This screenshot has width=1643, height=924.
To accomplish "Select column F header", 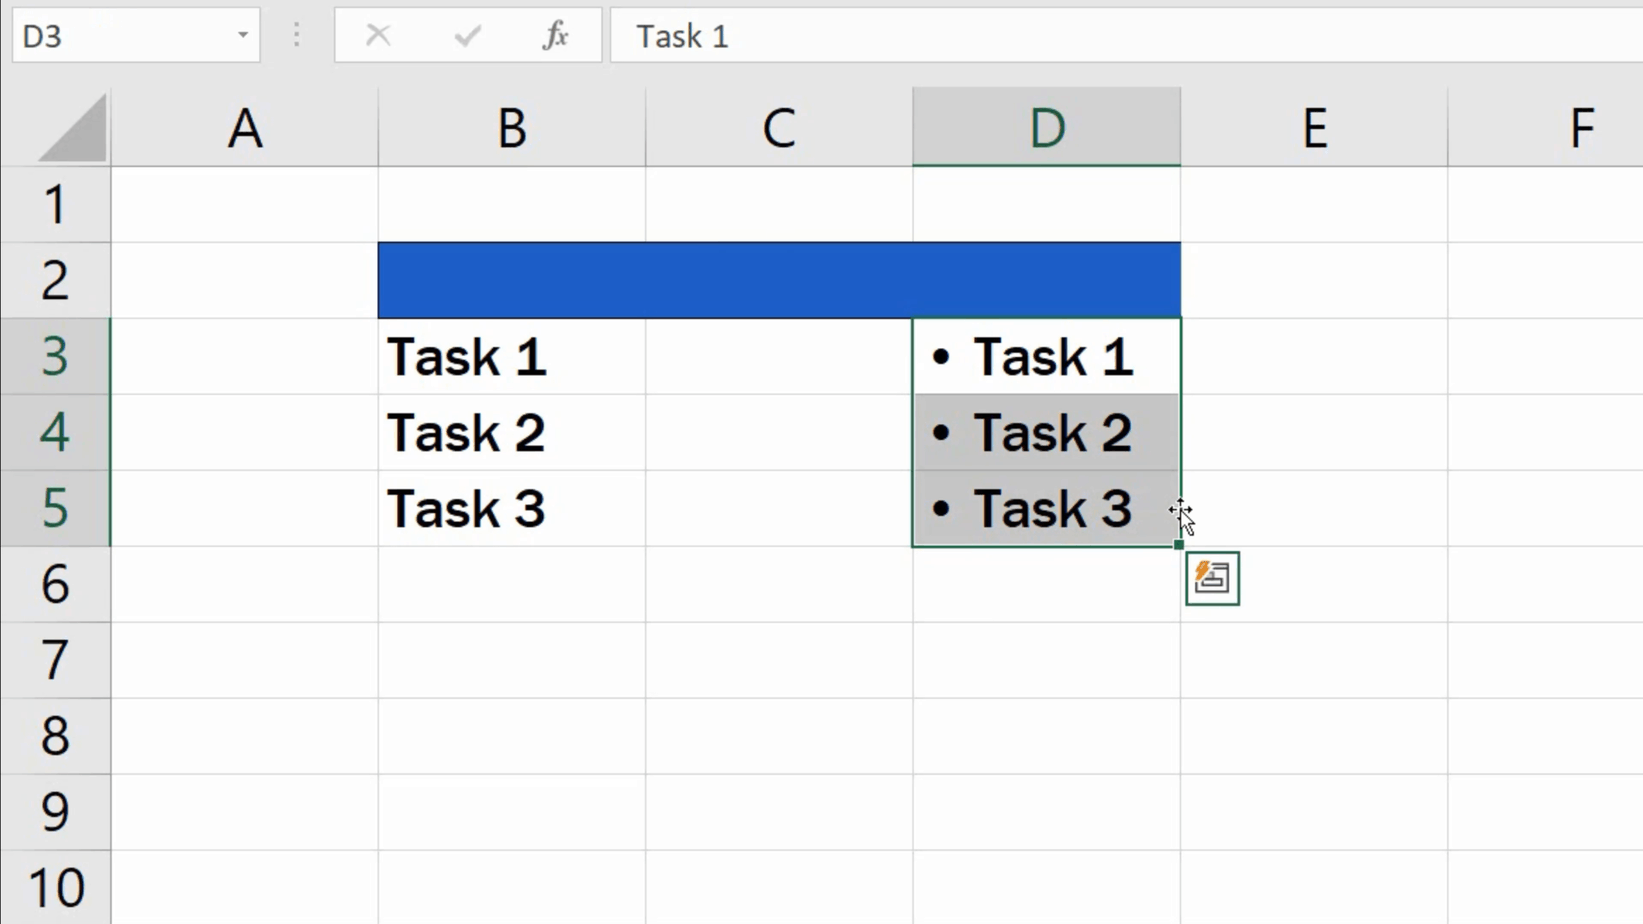I will (1582, 127).
